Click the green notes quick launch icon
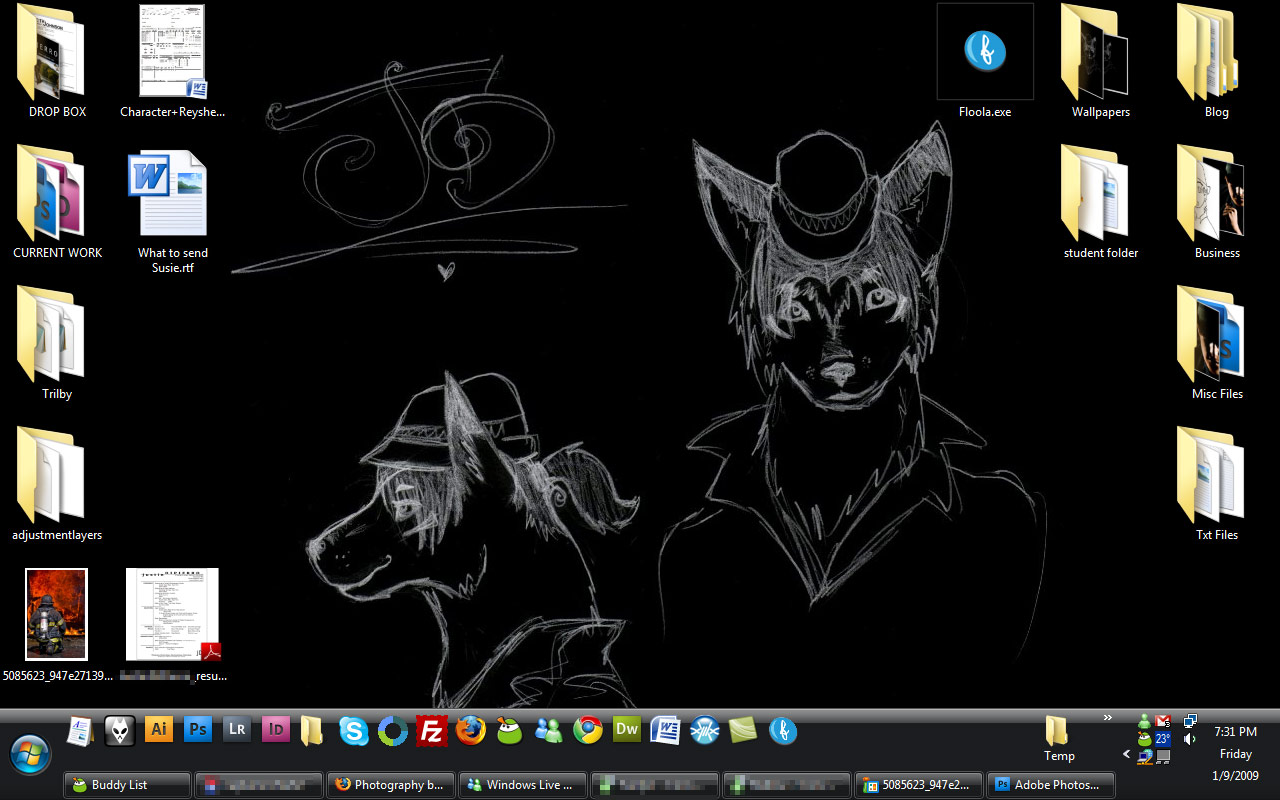Viewport: 1280px width, 800px height. pos(743,731)
